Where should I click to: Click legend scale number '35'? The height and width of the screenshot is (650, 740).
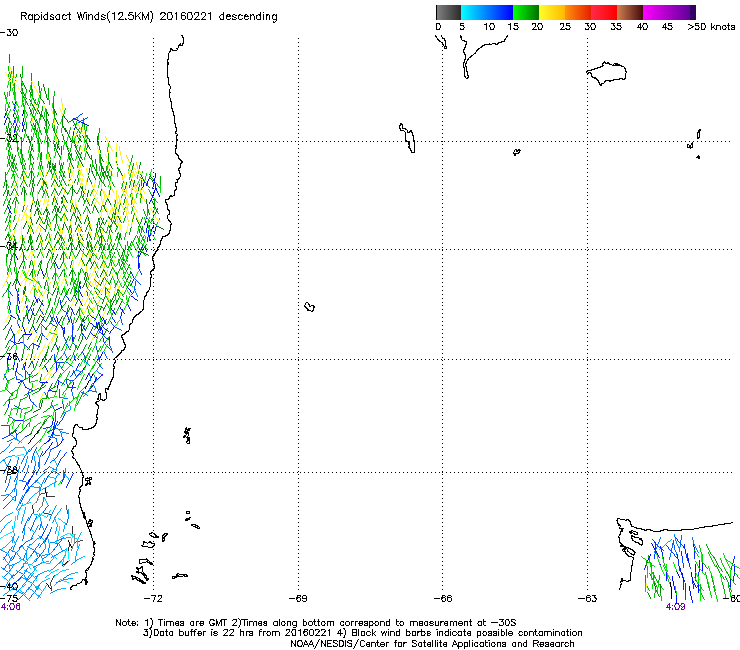tap(616, 27)
